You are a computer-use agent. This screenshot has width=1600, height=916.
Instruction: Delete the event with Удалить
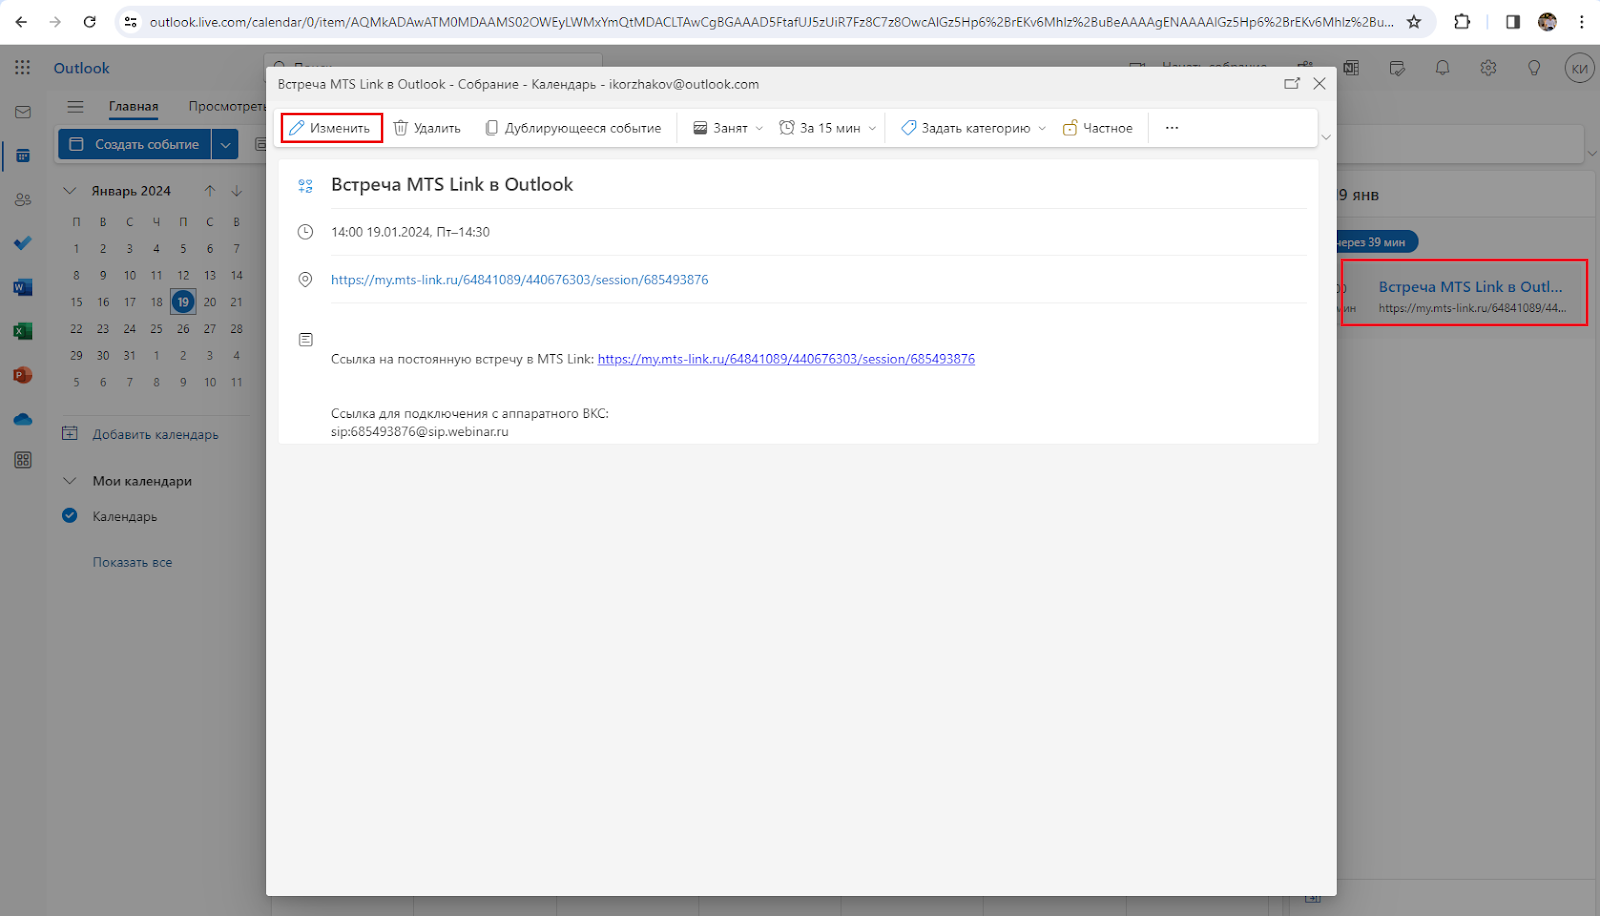427,128
